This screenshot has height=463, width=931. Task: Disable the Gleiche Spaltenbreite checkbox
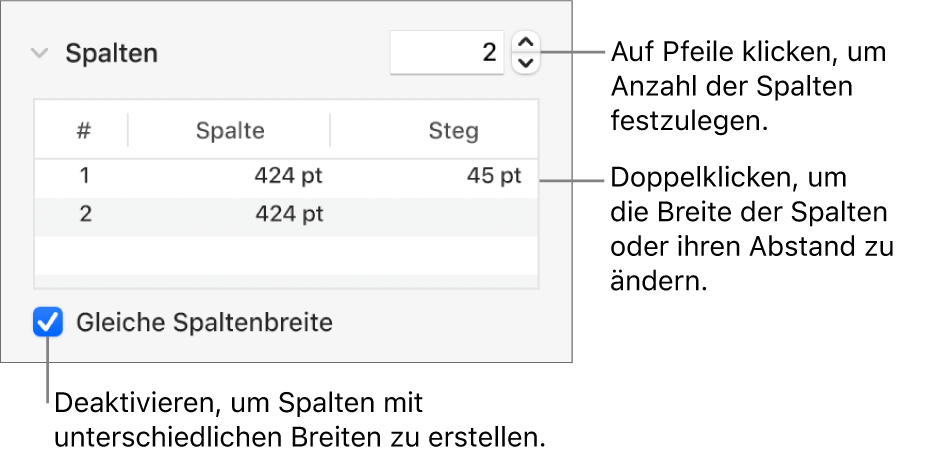point(47,323)
